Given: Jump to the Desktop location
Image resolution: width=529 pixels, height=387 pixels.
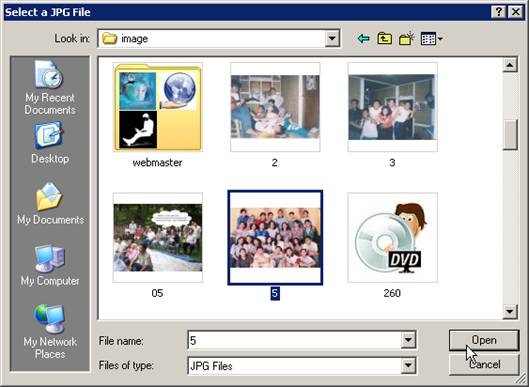Looking at the screenshot, I should (x=50, y=143).
